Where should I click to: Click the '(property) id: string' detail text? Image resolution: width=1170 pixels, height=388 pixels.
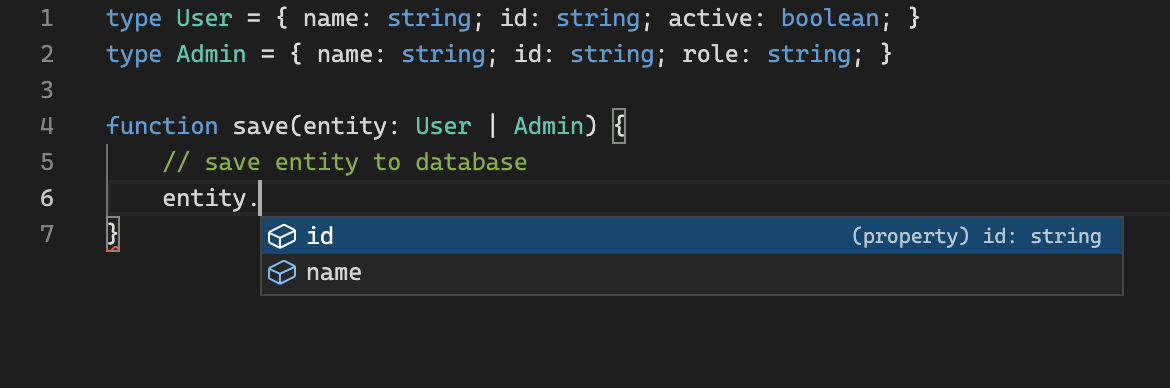pyautogui.click(x=976, y=237)
